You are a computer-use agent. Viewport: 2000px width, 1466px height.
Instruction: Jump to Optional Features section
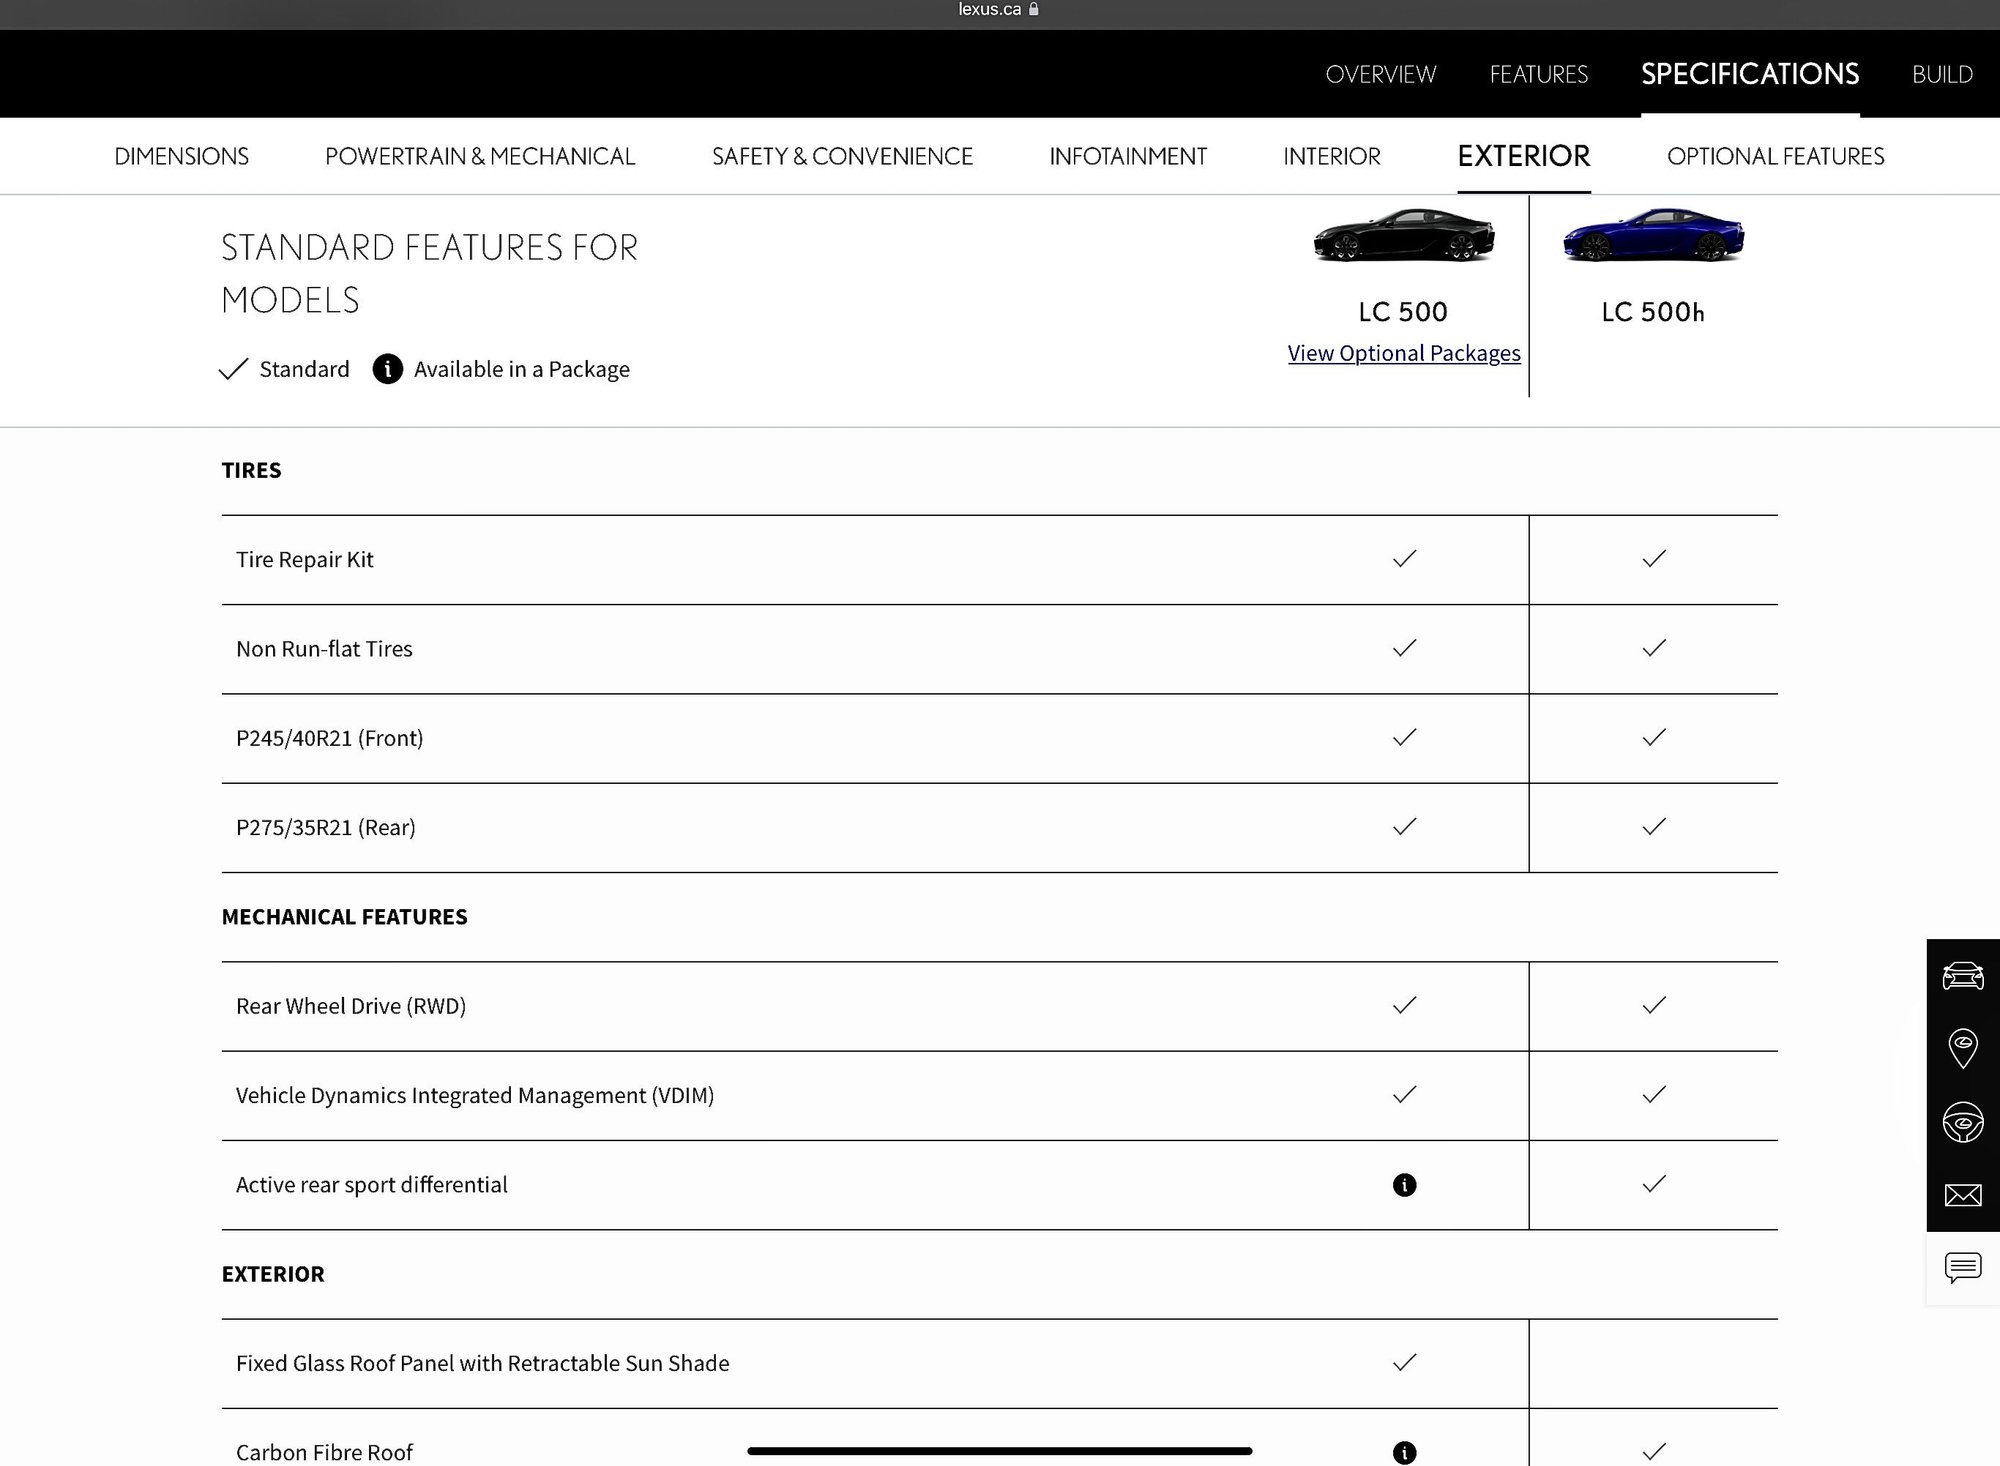pyautogui.click(x=1775, y=156)
